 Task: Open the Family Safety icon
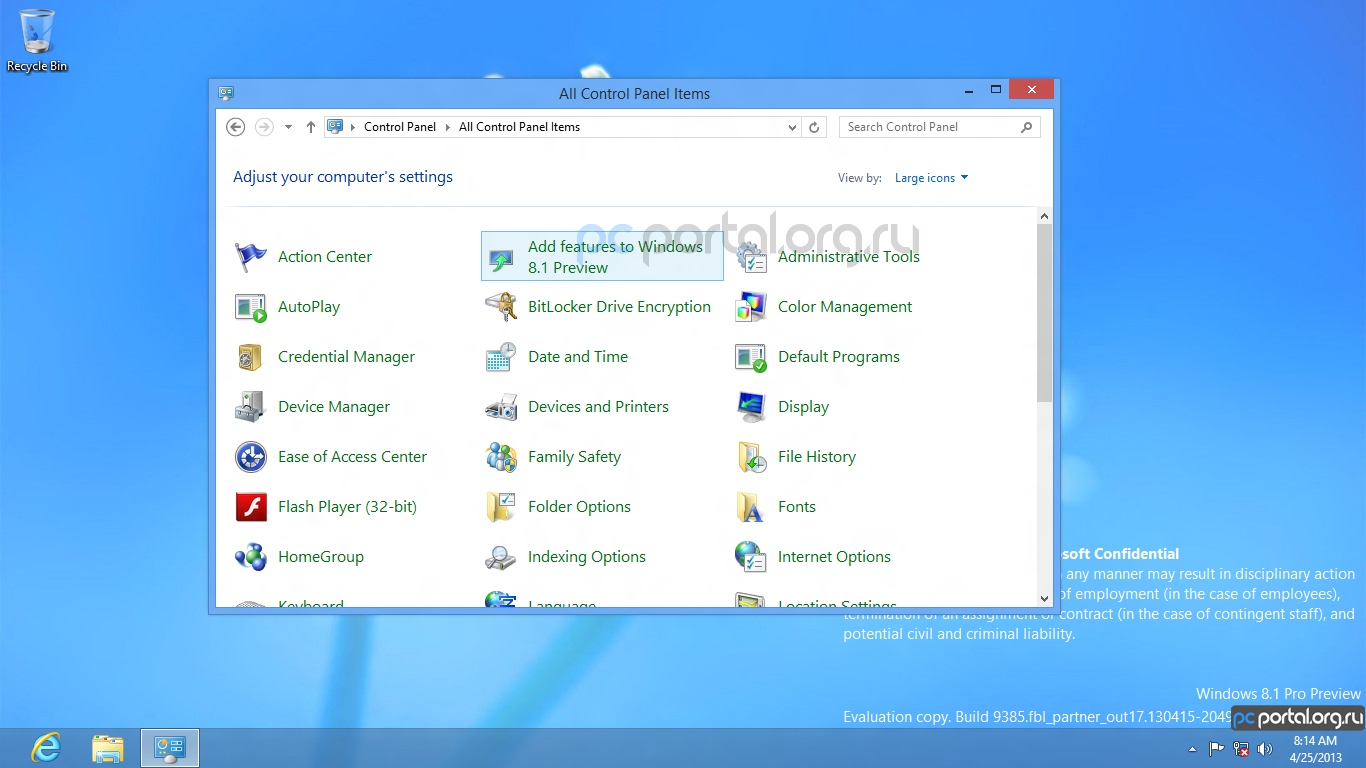coord(500,457)
